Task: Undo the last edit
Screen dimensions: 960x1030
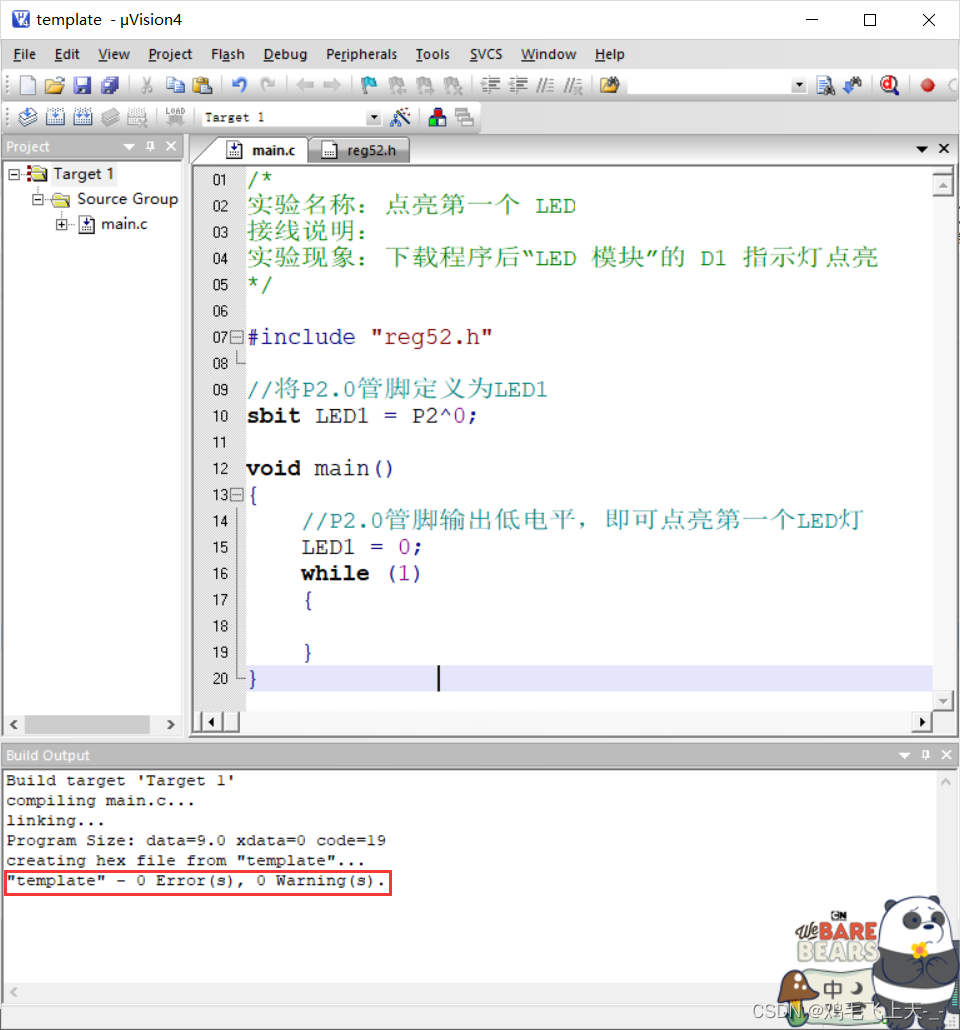Action: tap(239, 85)
